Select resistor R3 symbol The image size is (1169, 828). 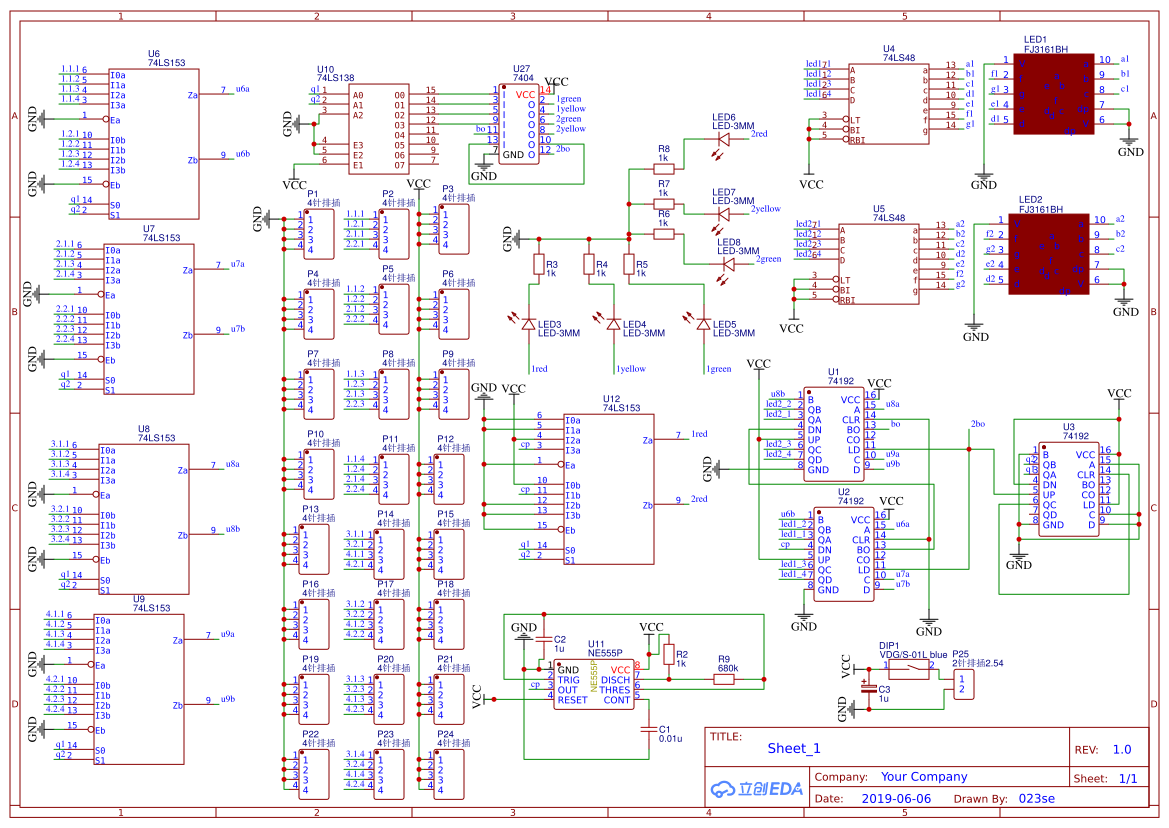coord(539,265)
